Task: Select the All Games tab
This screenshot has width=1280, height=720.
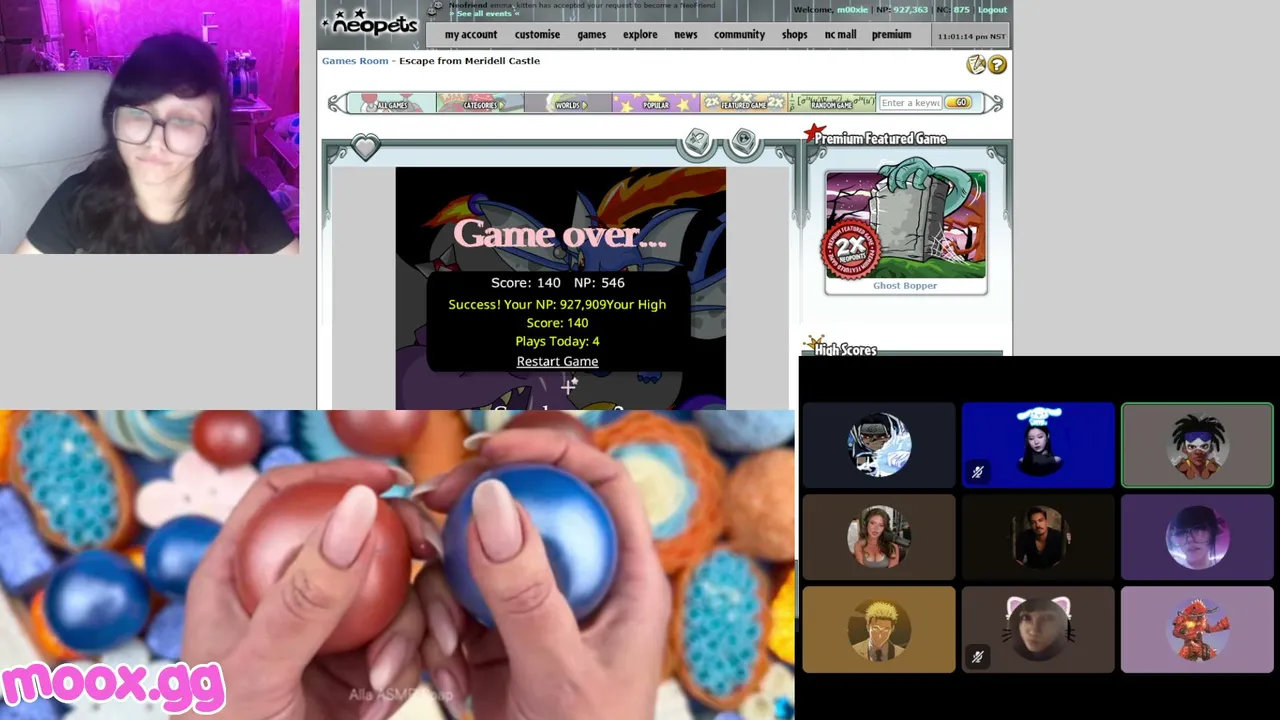Action: (x=392, y=103)
